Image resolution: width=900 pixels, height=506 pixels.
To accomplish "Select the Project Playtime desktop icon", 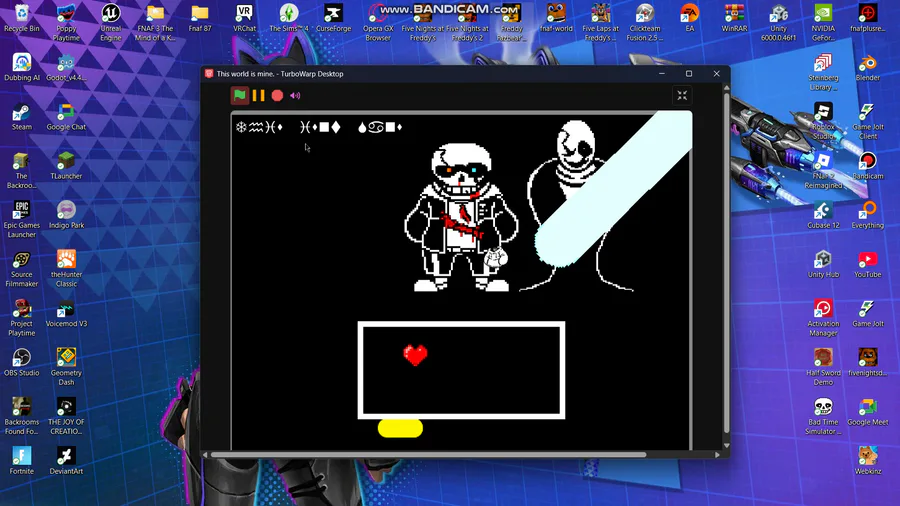I will pos(22,318).
